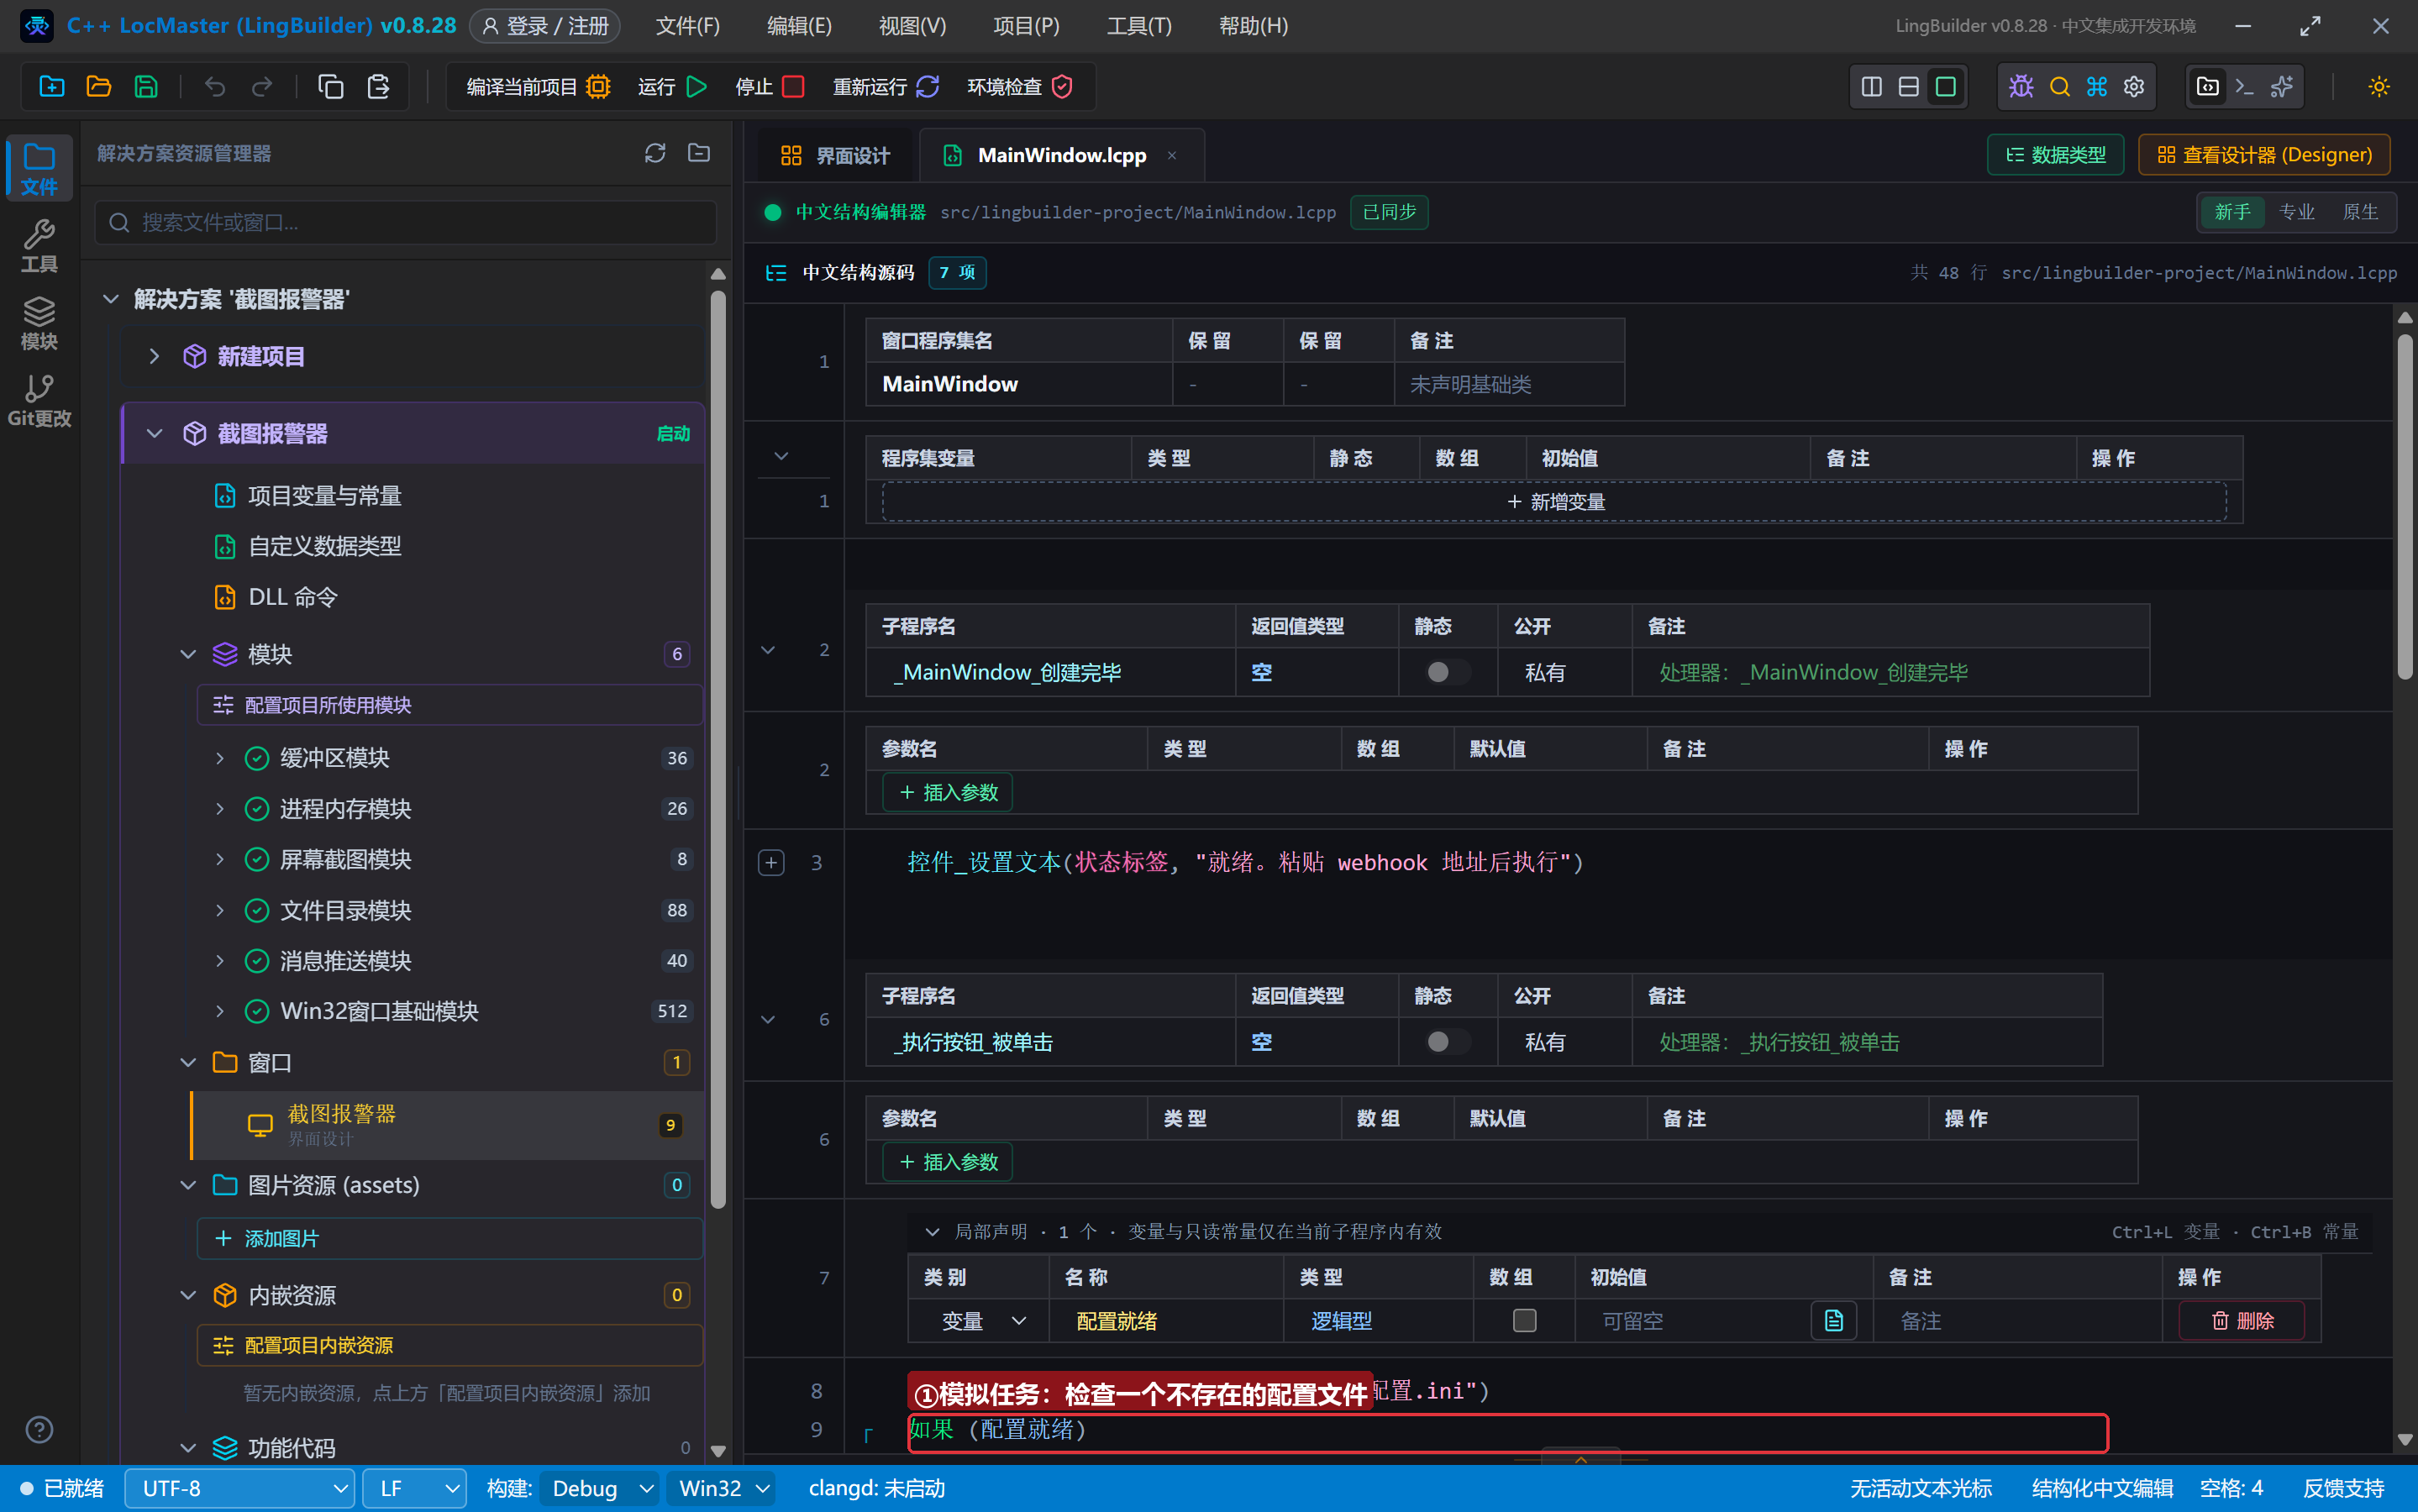Click the AI sparkle wand icon
This screenshot has height=1512, width=2418.
coord(2281,87)
